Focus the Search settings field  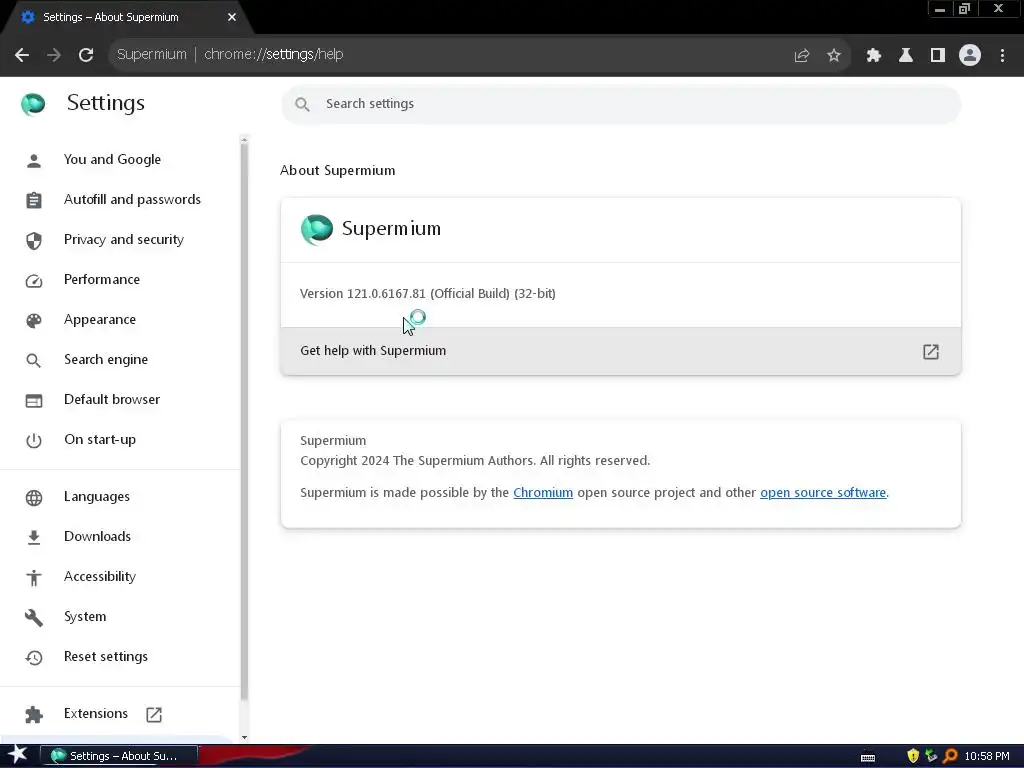[620, 104]
